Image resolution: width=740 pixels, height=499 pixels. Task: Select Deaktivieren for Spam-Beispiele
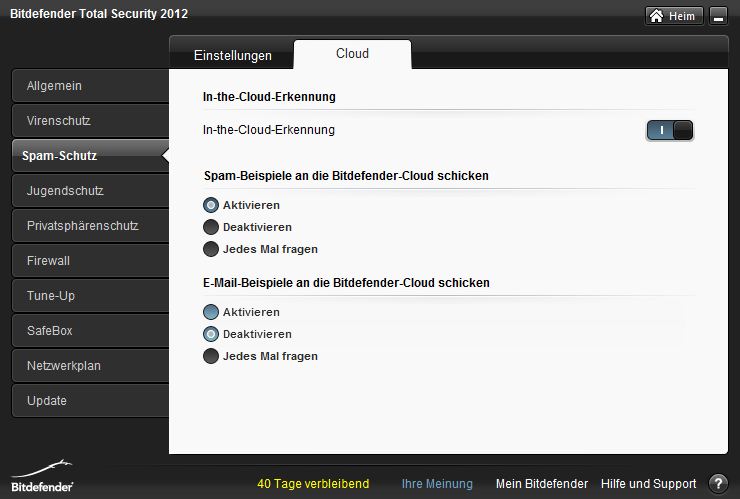pyautogui.click(x=211, y=227)
